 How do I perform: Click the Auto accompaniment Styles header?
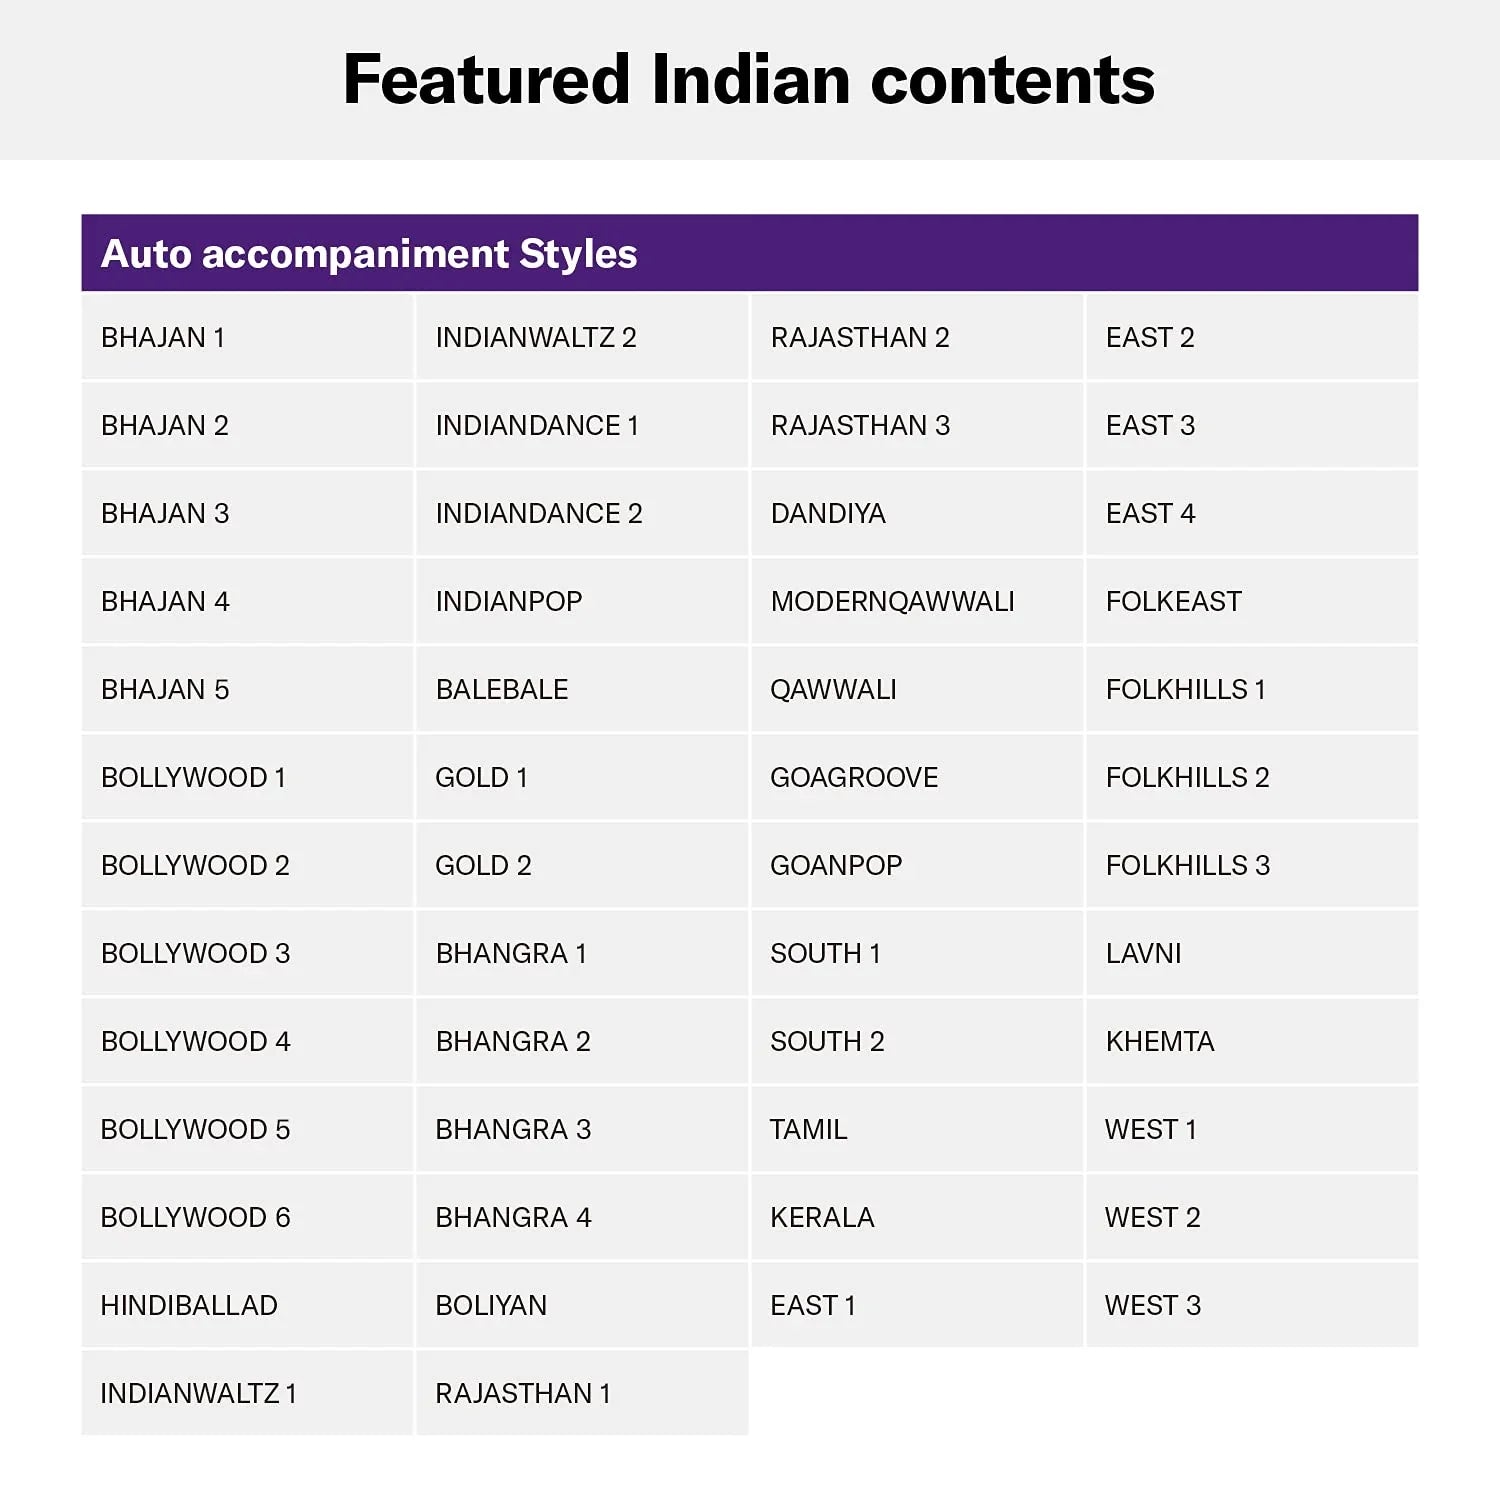click(x=369, y=254)
